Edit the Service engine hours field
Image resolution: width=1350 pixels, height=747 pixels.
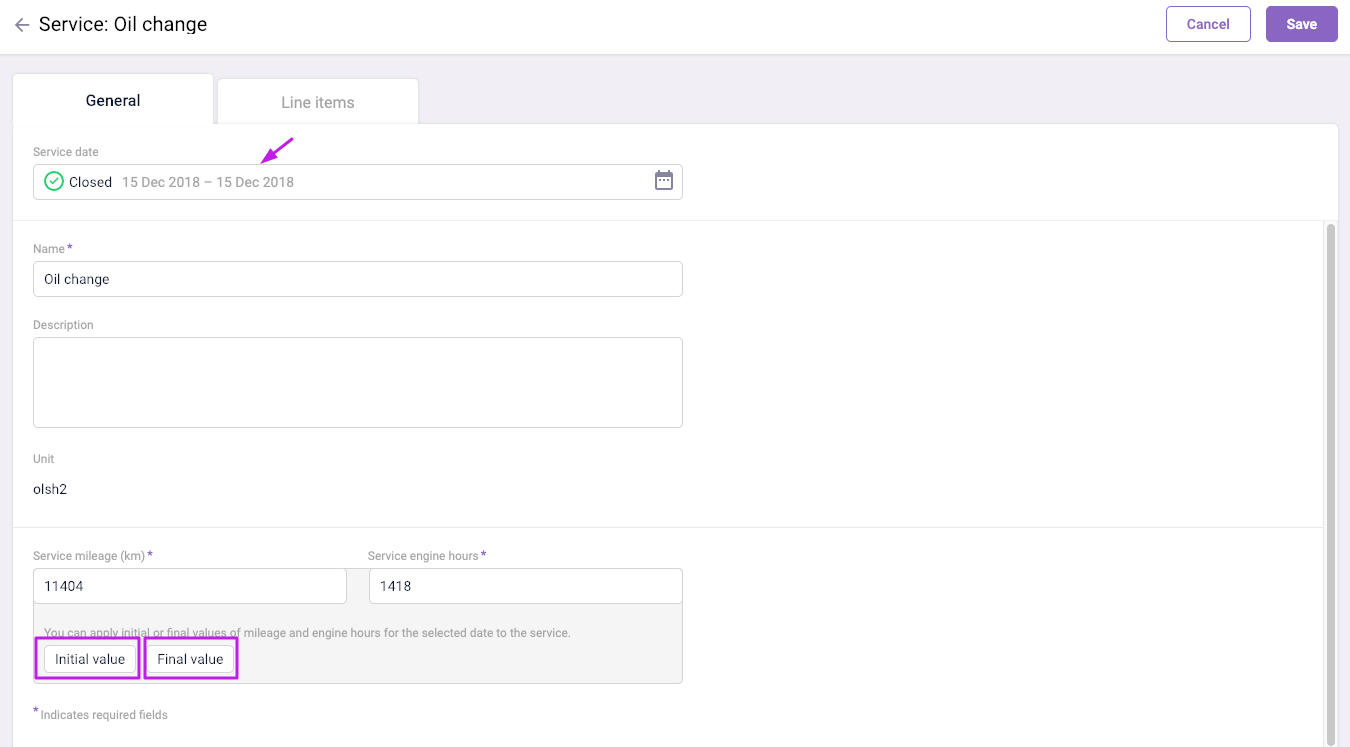(x=525, y=586)
